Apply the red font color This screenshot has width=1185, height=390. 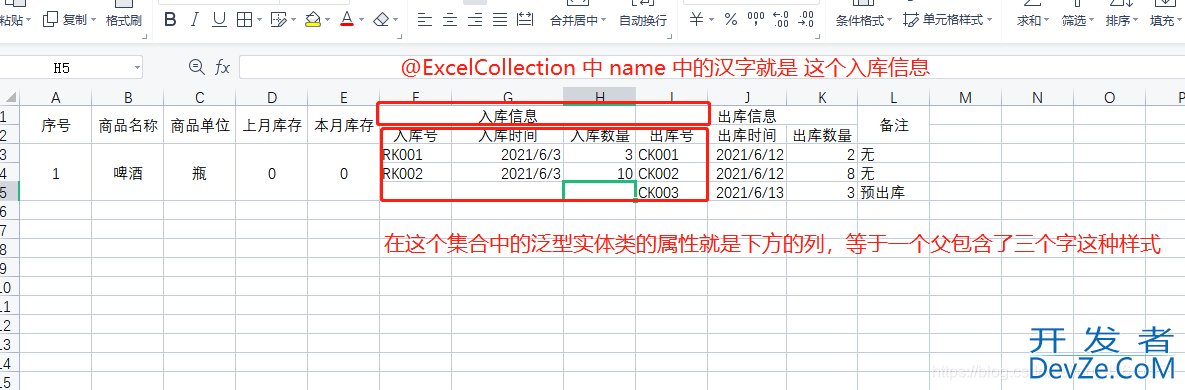[x=347, y=20]
